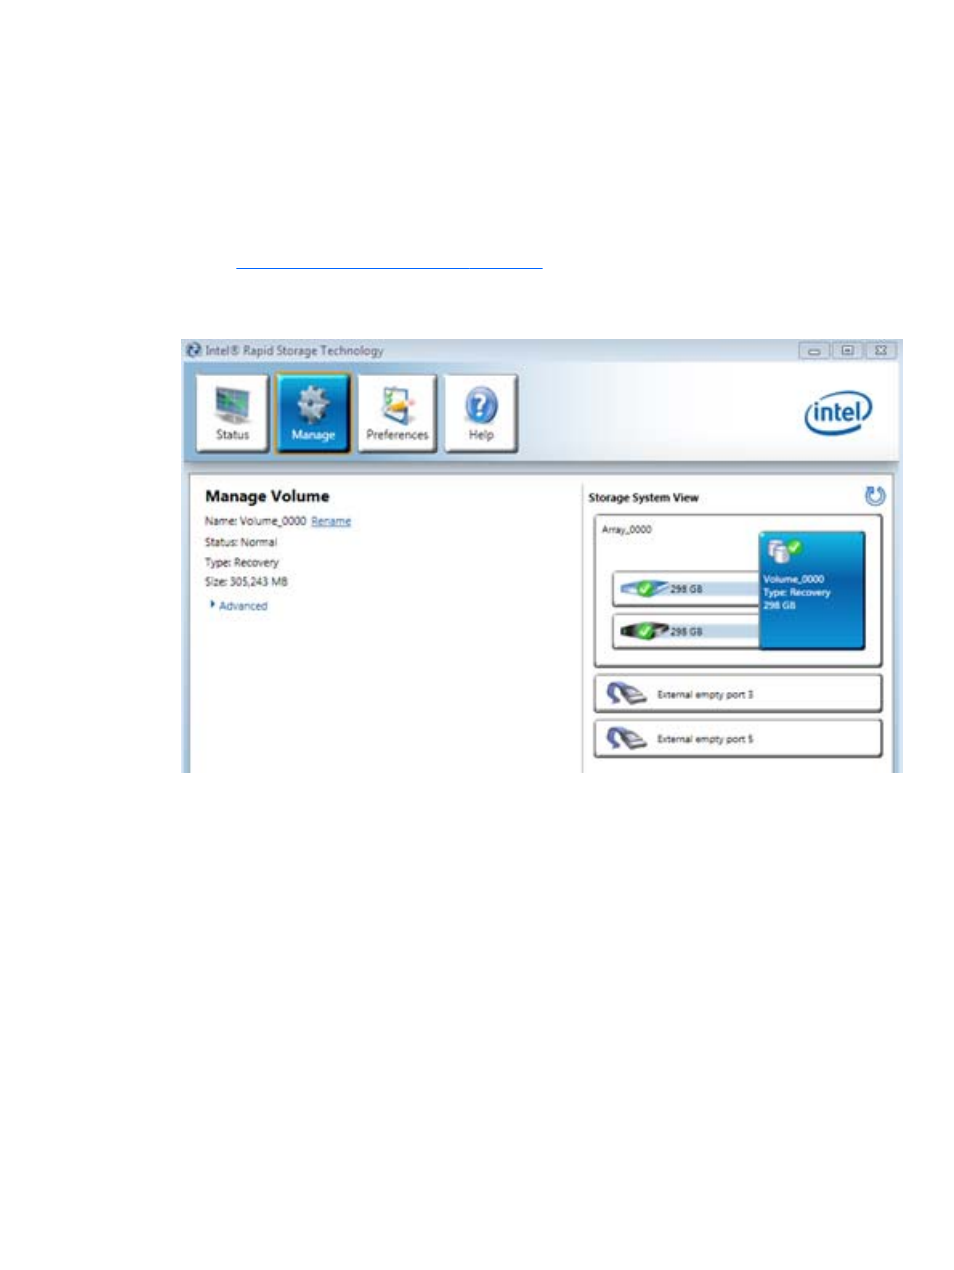954x1270 pixels.
Task: Select External empty port 5
Action: (x=738, y=738)
